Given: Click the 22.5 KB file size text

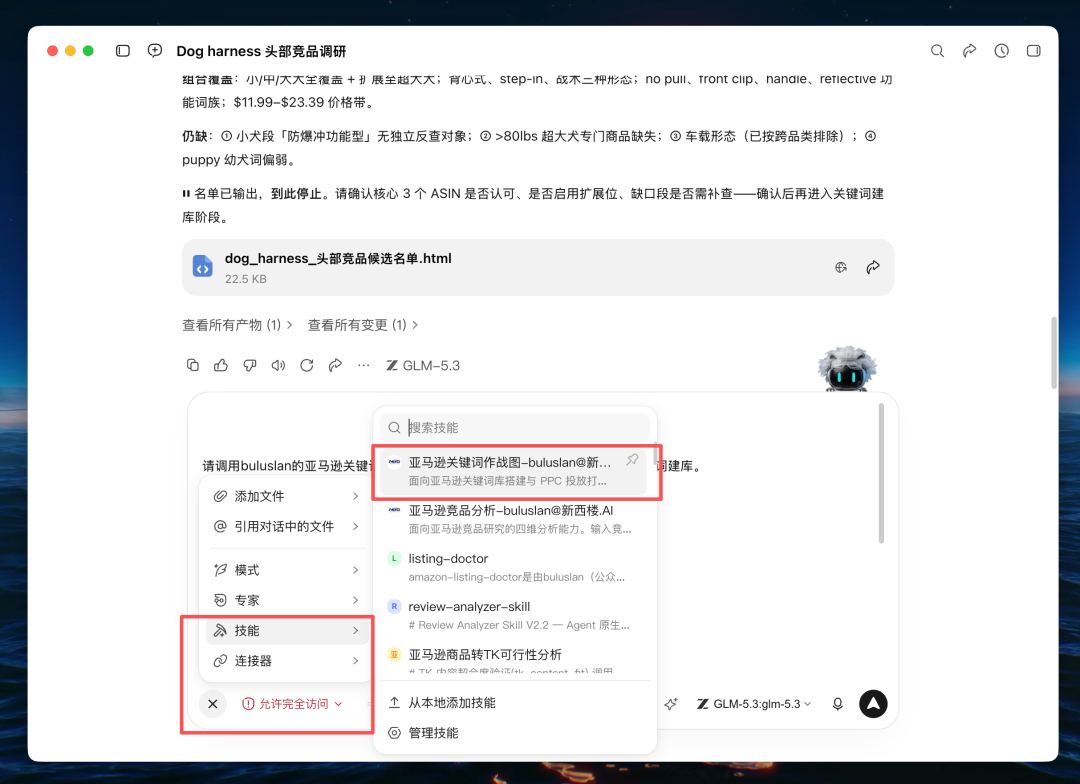Looking at the screenshot, I should pos(245,279).
